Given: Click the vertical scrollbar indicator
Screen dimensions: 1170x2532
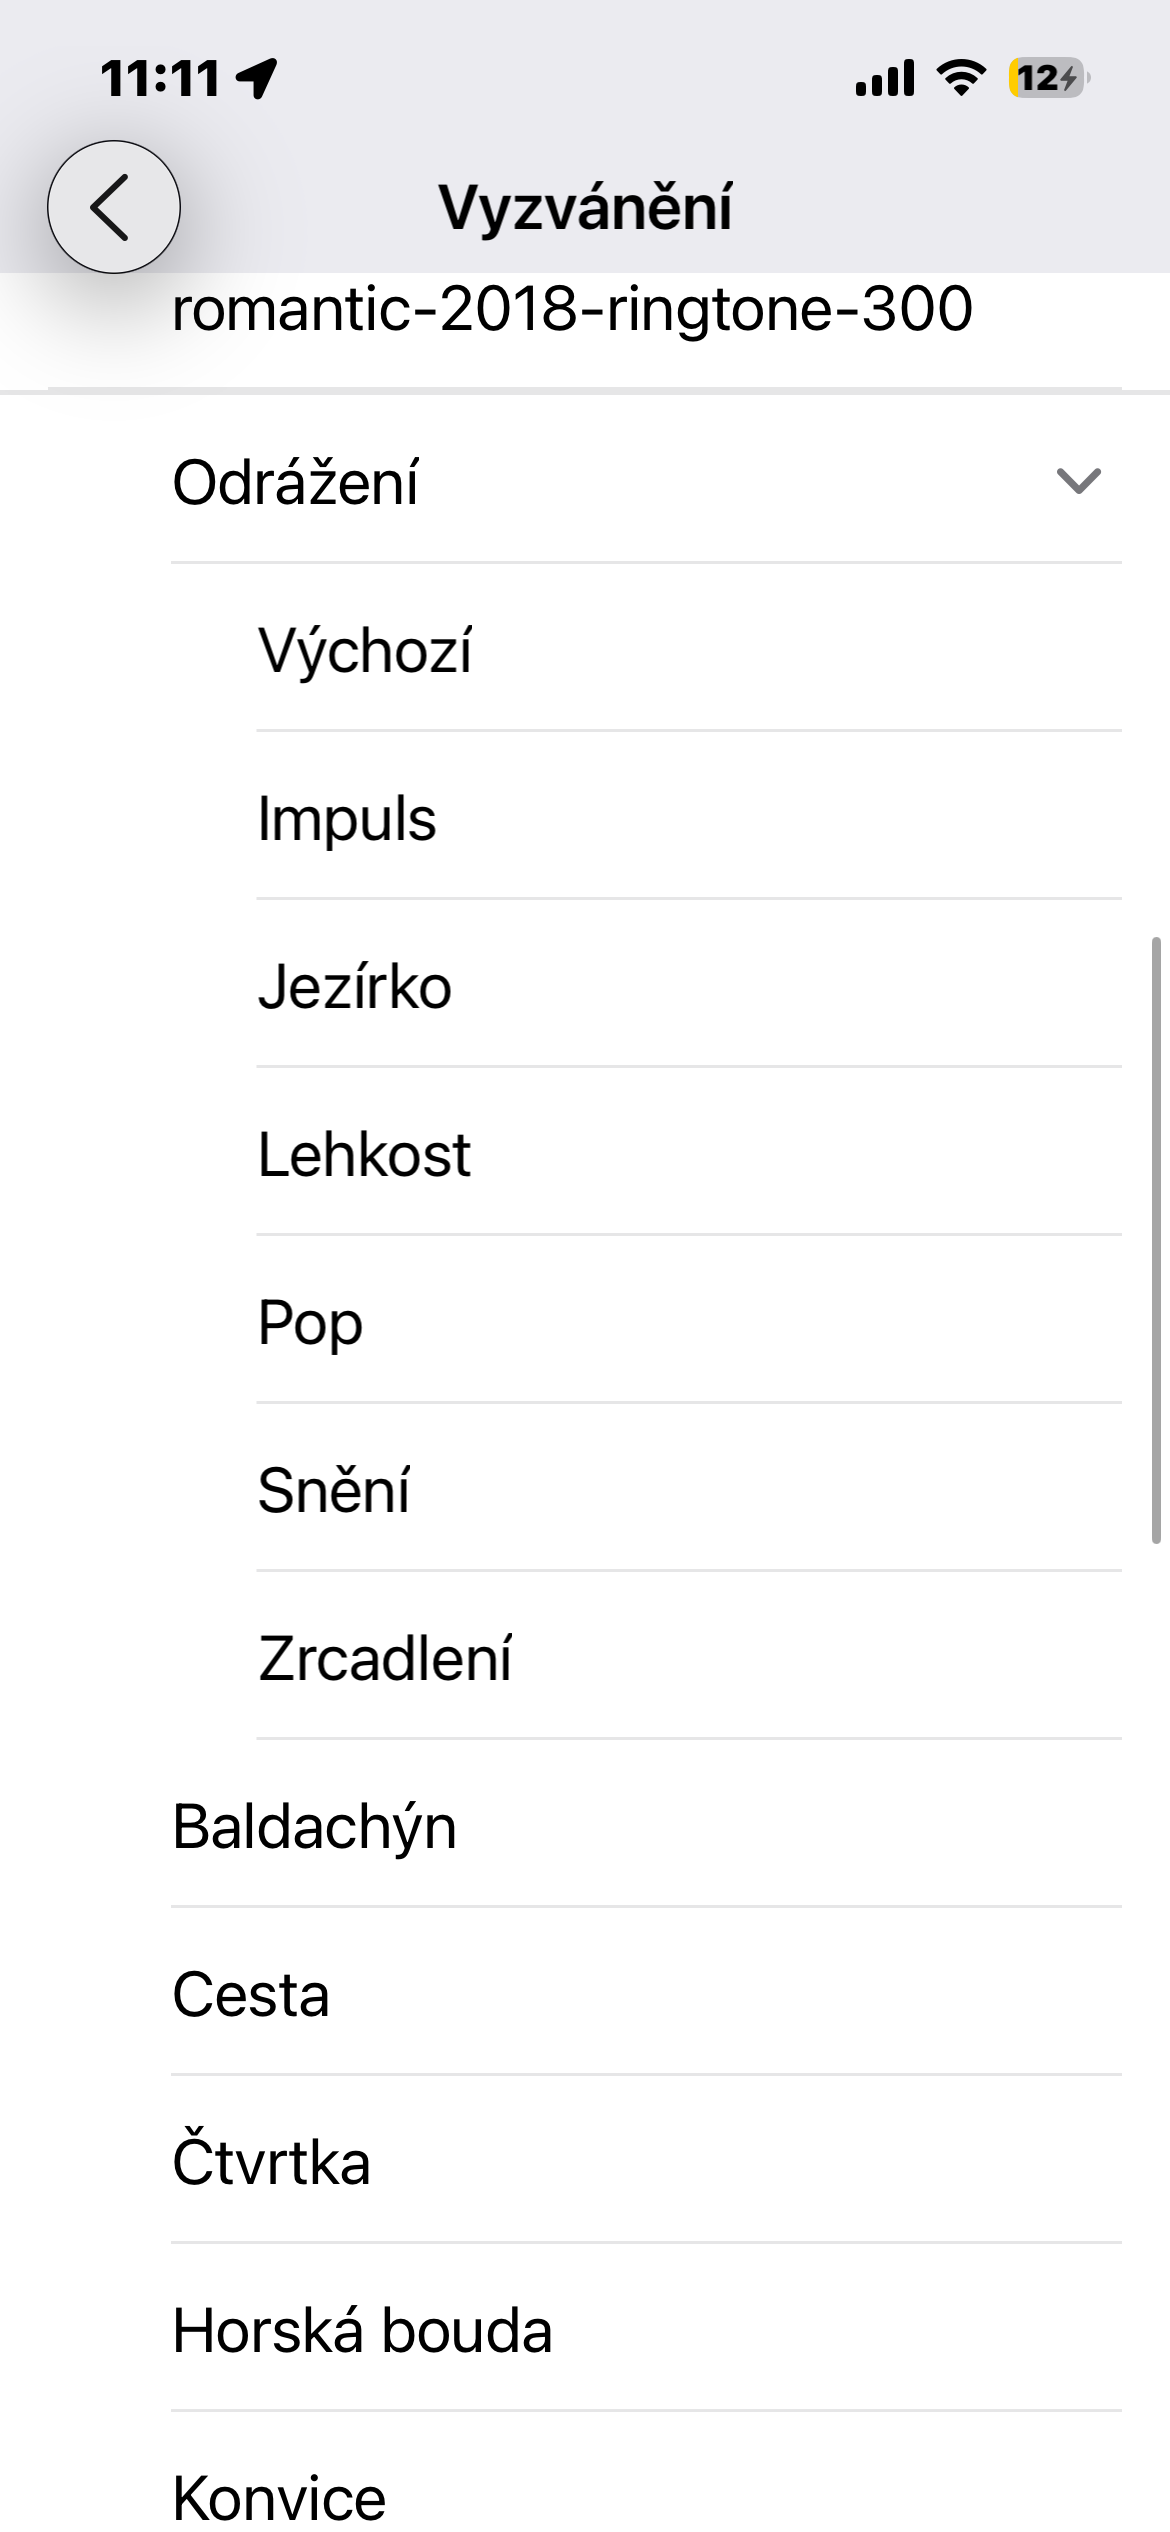Looking at the screenshot, I should point(1156,1240).
